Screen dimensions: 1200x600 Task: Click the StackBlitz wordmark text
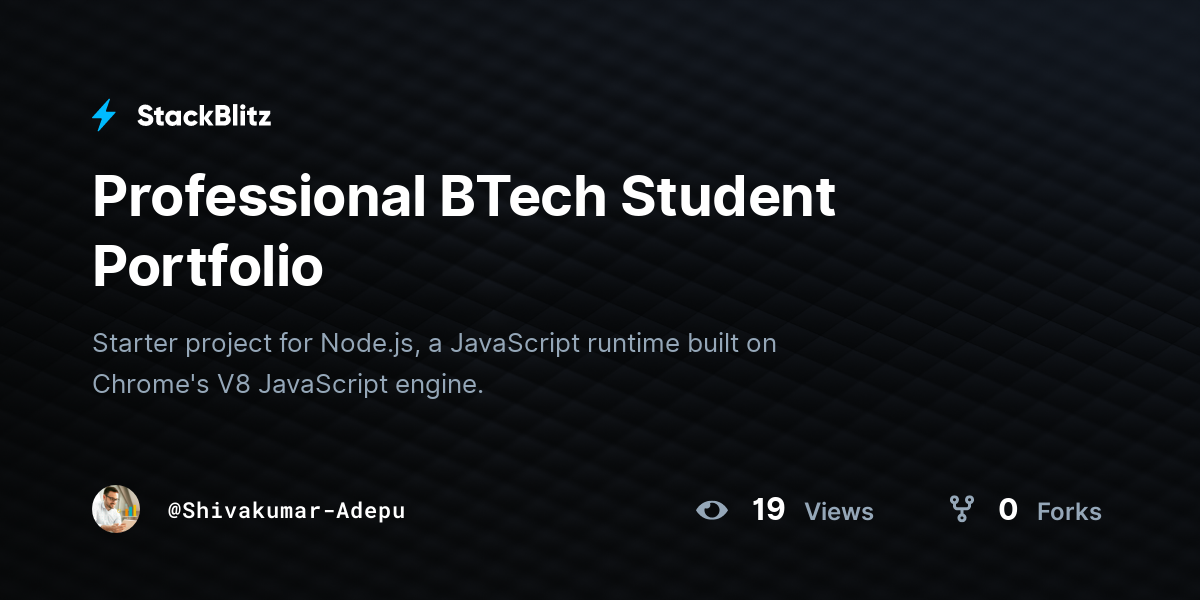point(204,116)
